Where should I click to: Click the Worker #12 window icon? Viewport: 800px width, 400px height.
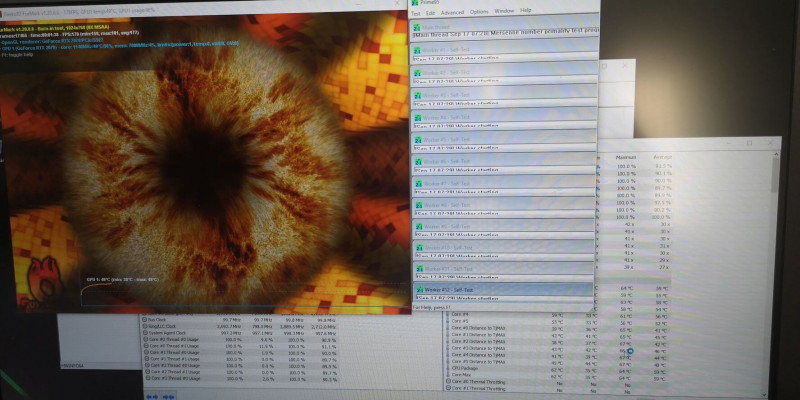pyautogui.click(x=420, y=290)
